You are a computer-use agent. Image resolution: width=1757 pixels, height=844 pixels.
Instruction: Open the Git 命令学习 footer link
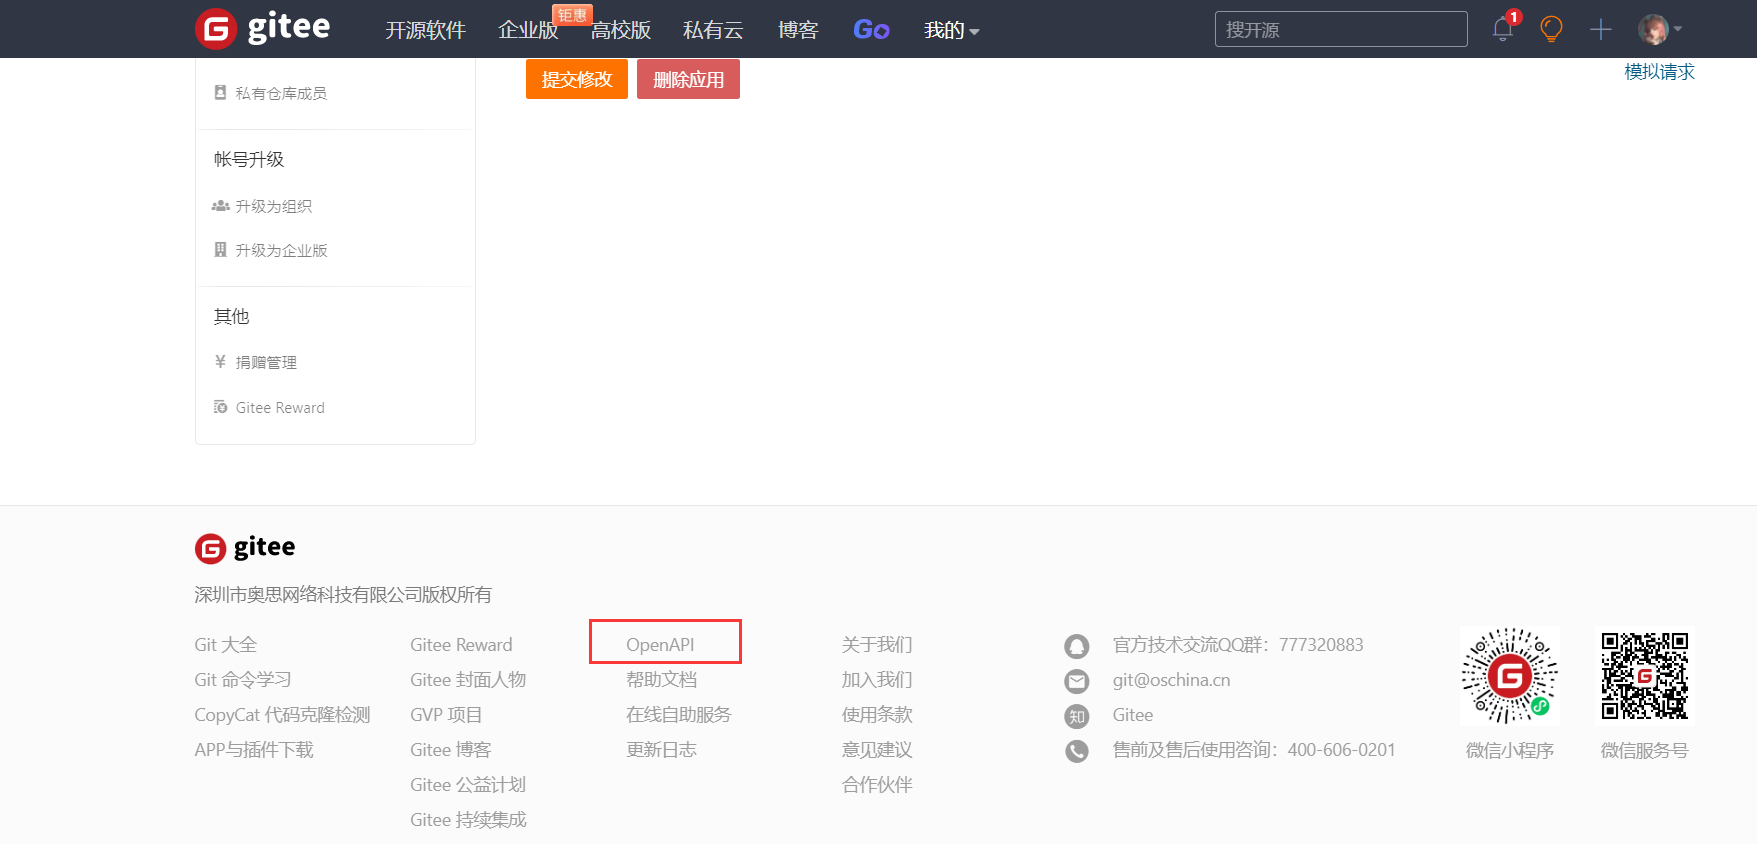tap(243, 680)
